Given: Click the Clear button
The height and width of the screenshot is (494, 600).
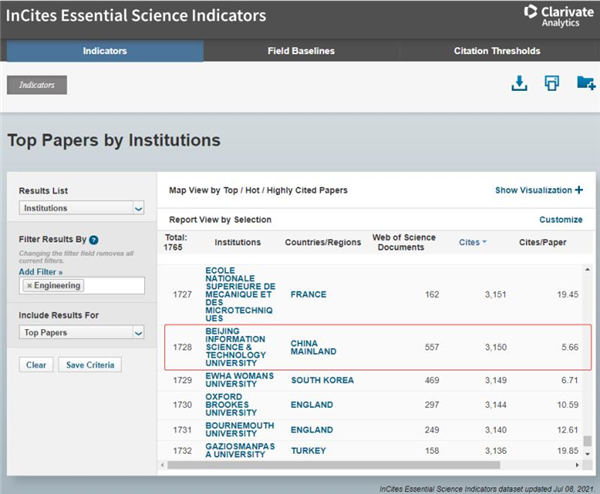Looking at the screenshot, I should click(36, 365).
